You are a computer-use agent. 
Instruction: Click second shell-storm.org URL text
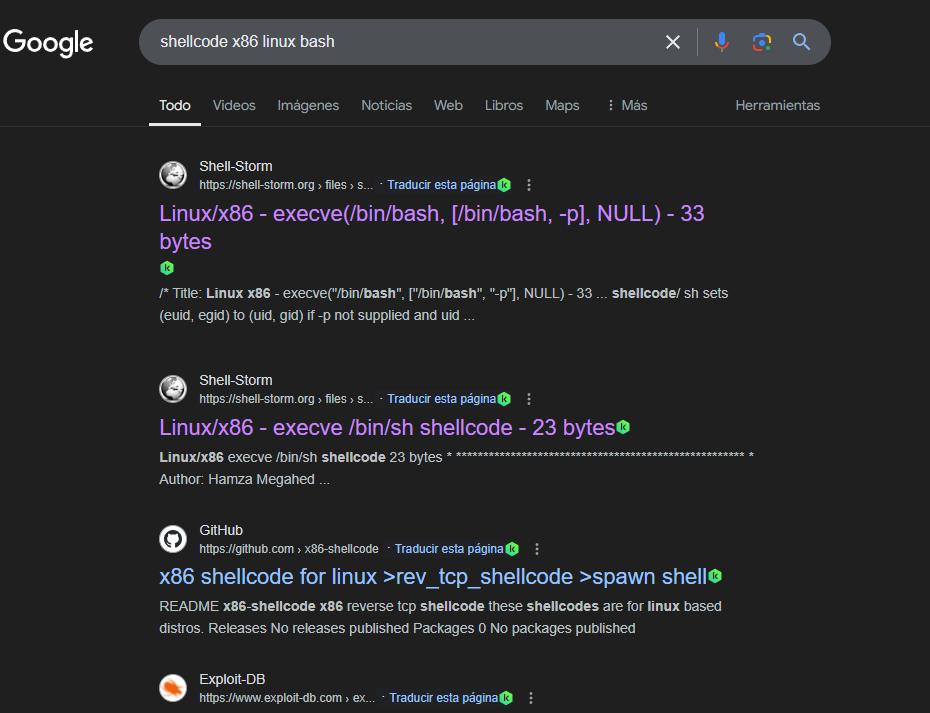coord(286,399)
